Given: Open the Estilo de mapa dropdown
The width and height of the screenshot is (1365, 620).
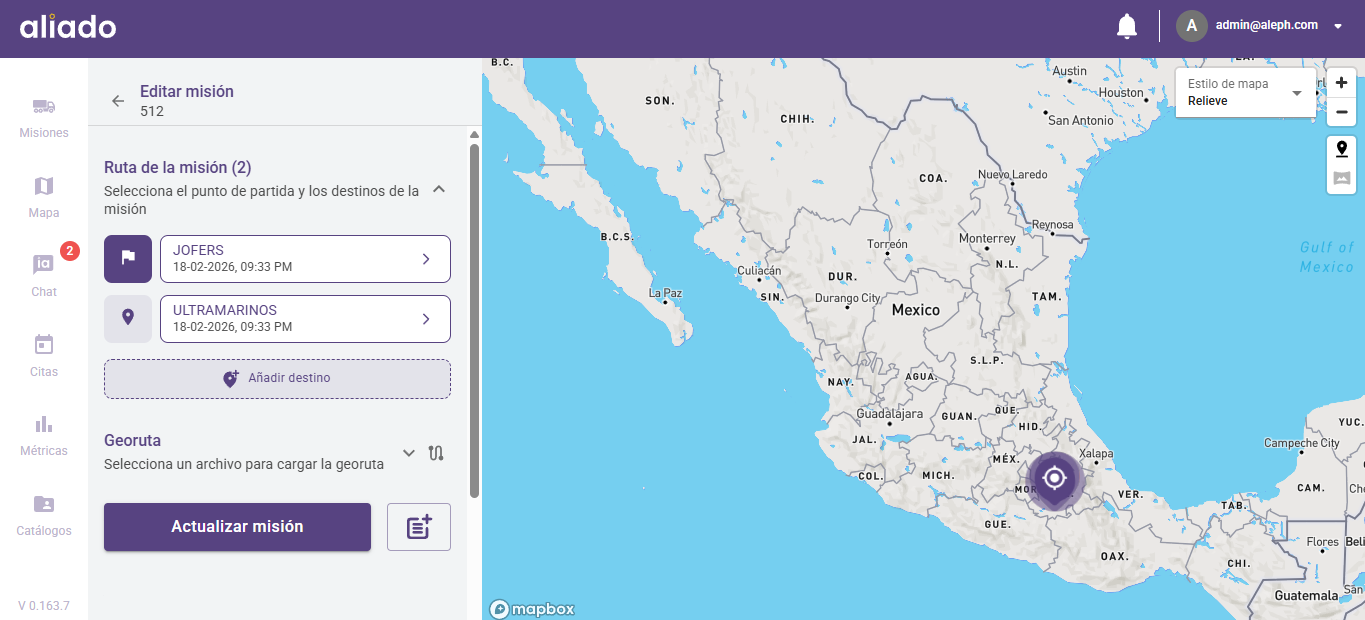Looking at the screenshot, I should point(1245,92).
